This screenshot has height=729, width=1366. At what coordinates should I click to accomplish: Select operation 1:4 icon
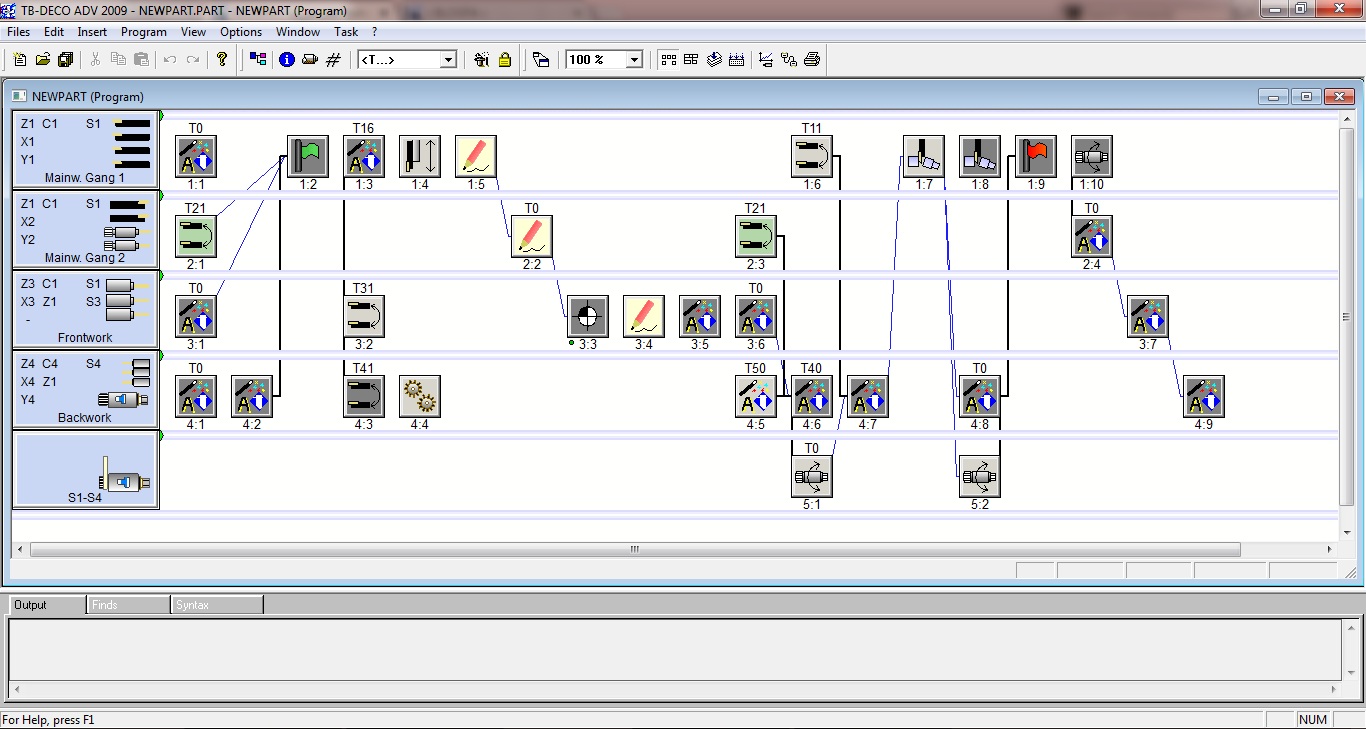coord(420,157)
